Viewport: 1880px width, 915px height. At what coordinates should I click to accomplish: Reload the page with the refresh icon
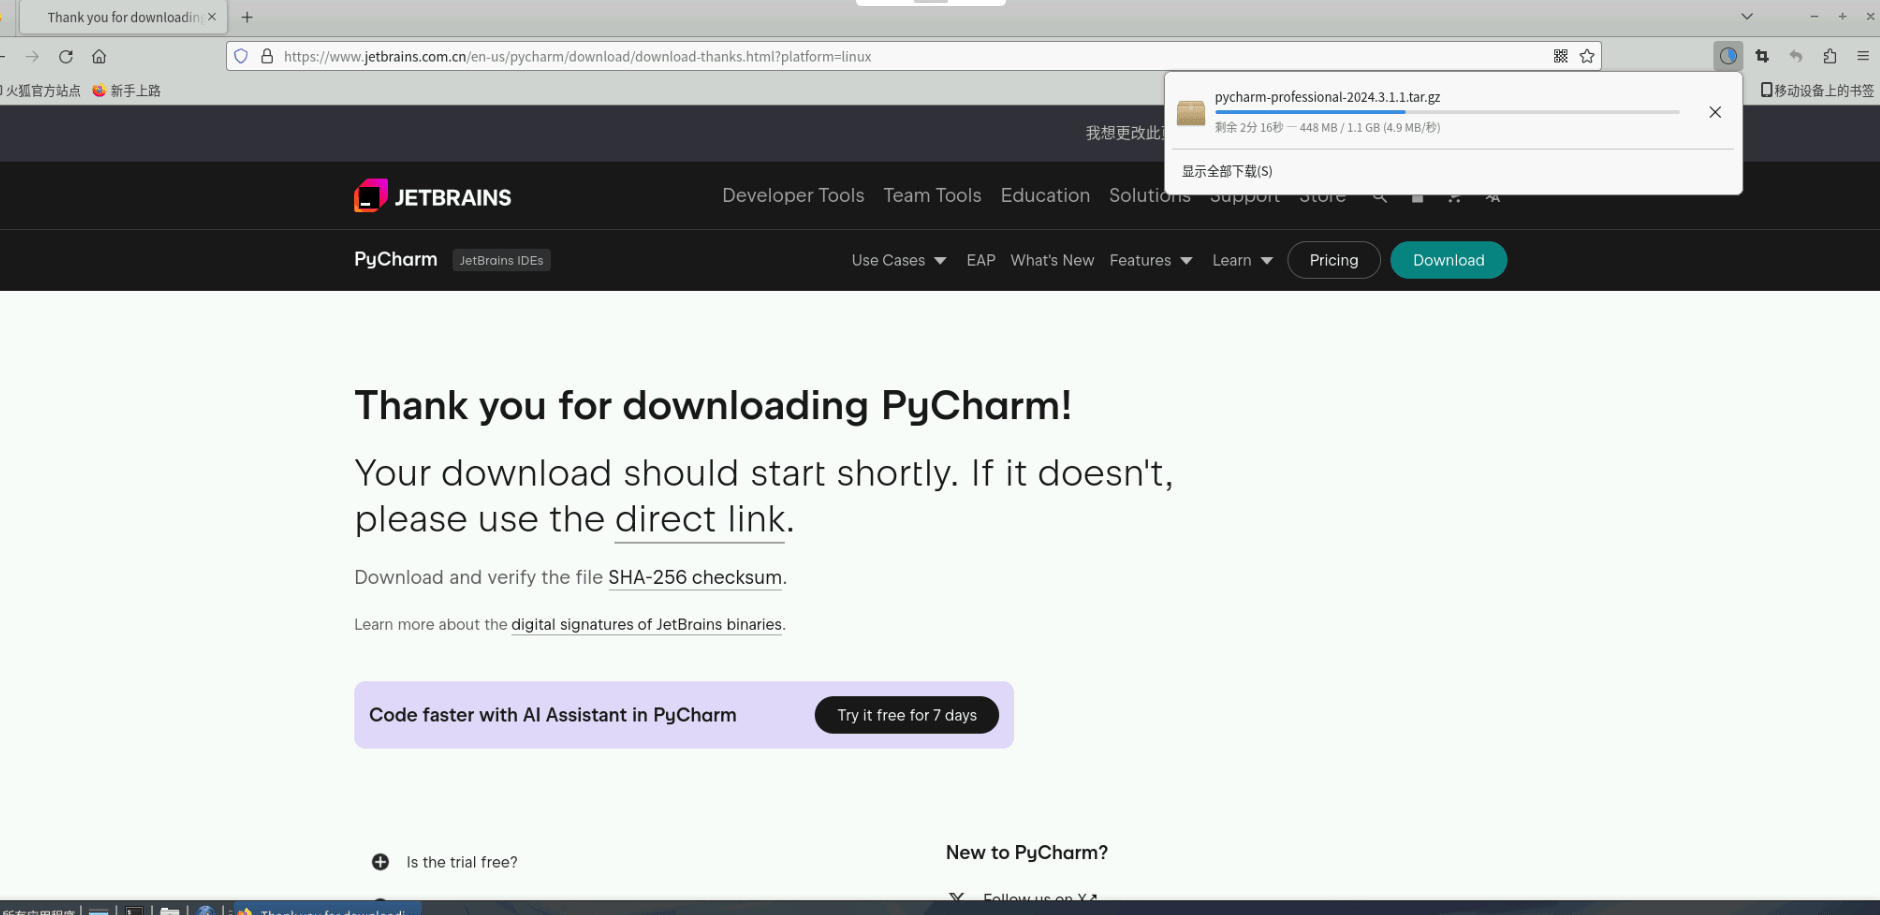(x=66, y=57)
